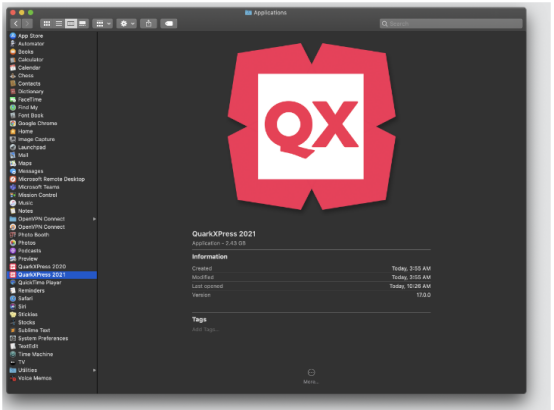554x410 pixels.
Task: Select the Notes app icon
Action: (13, 211)
